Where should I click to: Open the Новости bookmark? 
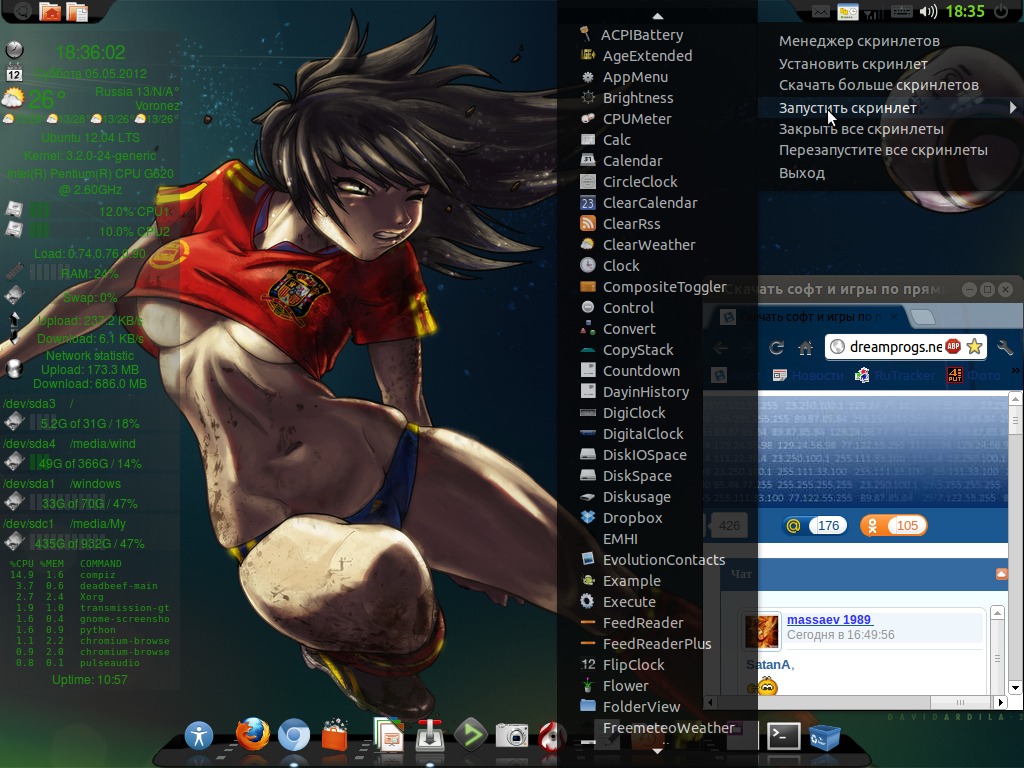(808, 376)
